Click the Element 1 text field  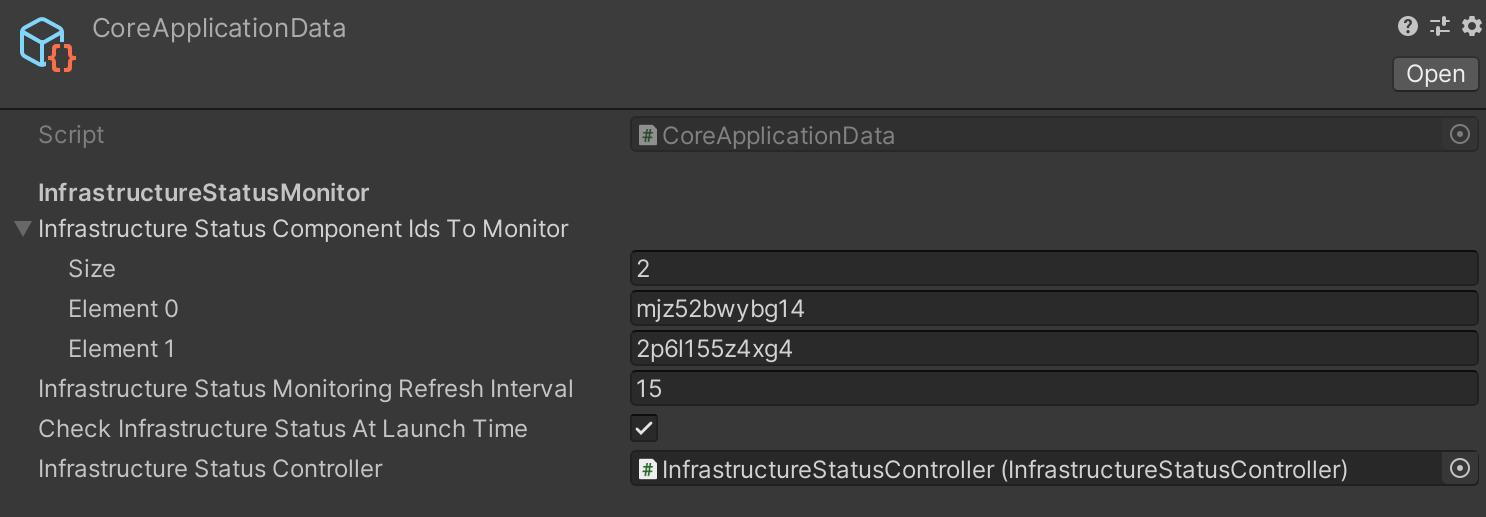[1054, 348]
